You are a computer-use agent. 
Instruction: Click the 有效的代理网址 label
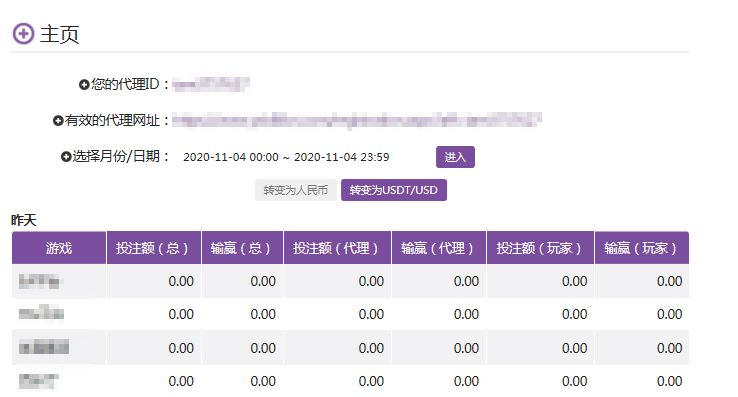click(x=112, y=121)
